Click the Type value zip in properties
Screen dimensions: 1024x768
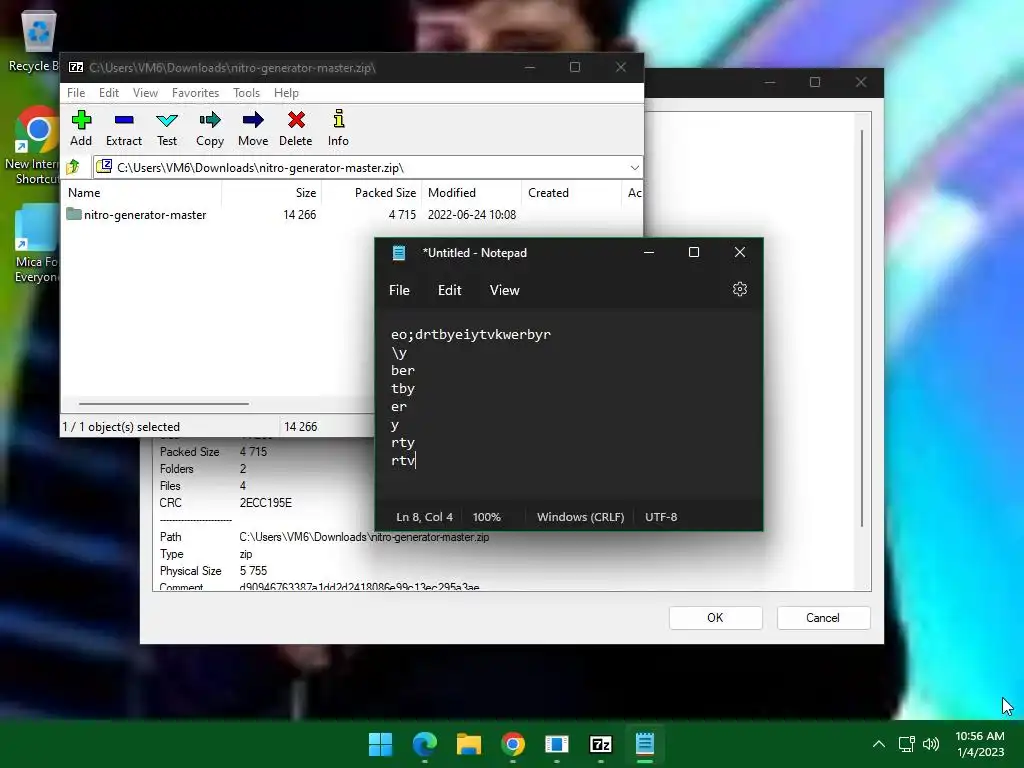click(246, 554)
